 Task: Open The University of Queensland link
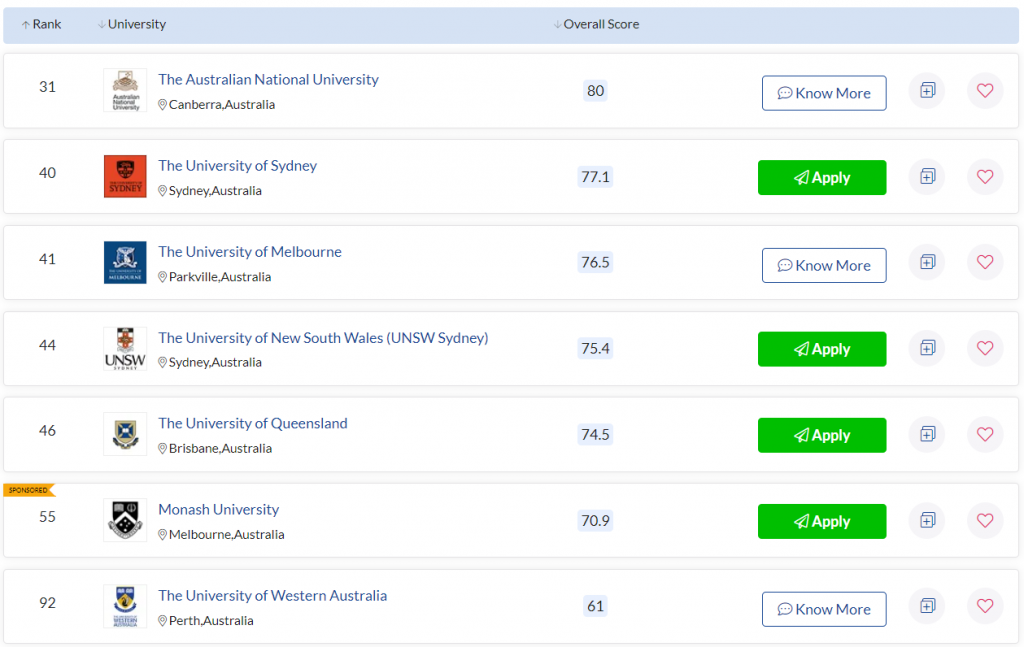(252, 423)
